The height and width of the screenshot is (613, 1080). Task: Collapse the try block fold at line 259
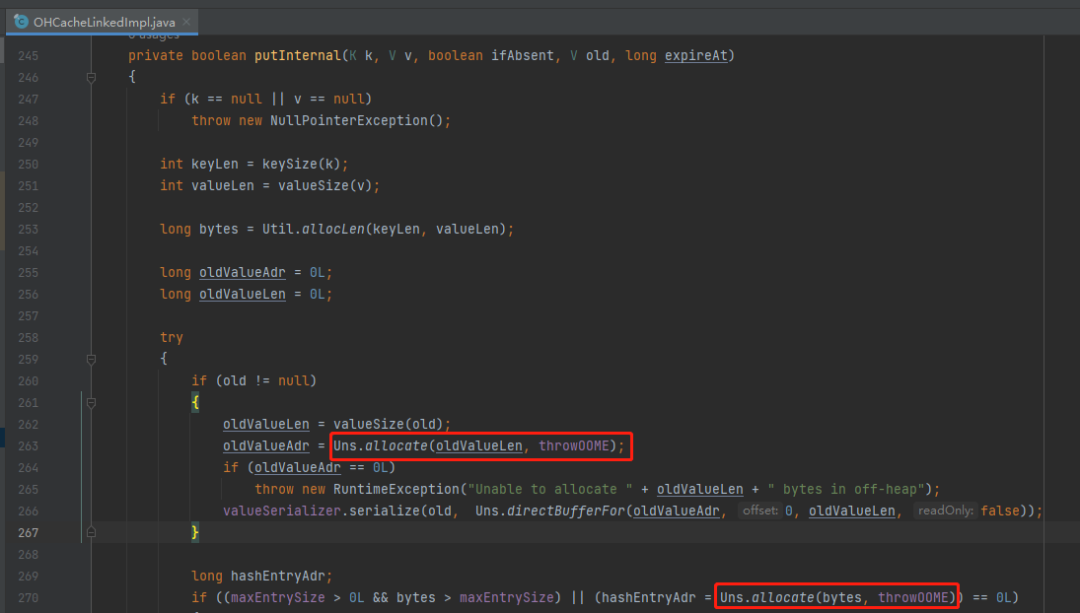click(x=91, y=360)
